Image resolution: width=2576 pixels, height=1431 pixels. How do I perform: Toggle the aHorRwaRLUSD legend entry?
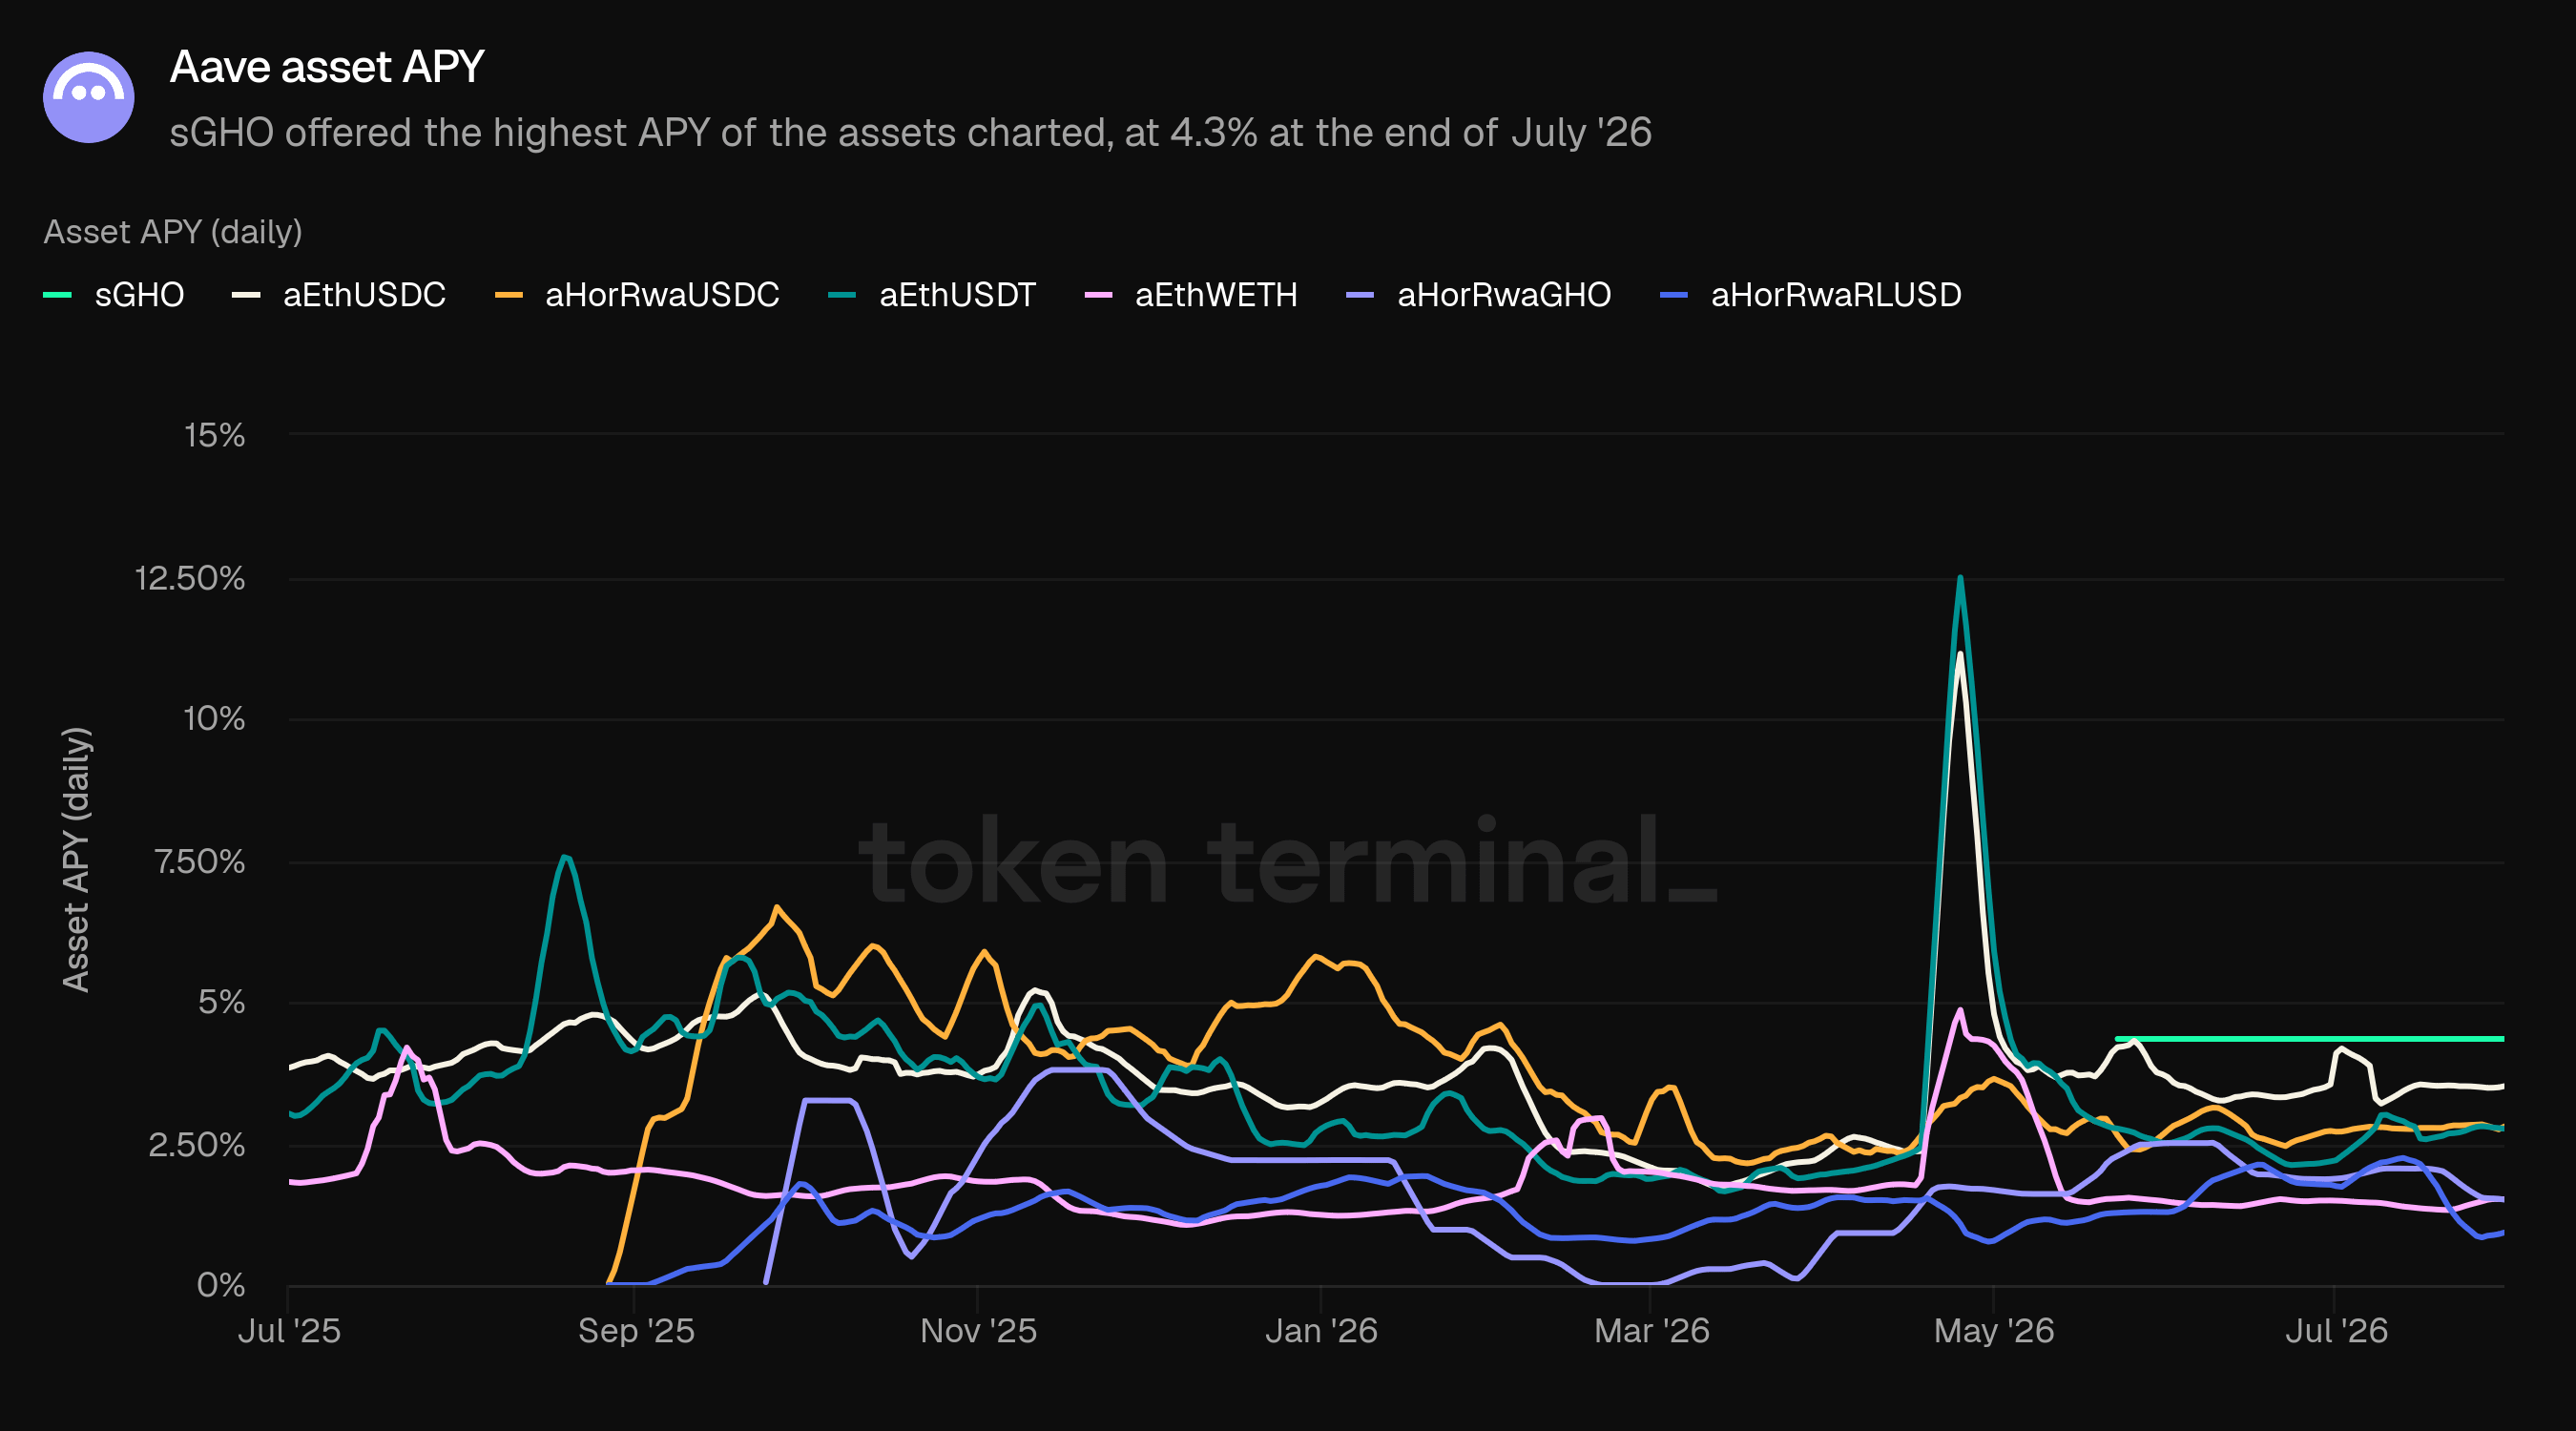pyautogui.click(x=1810, y=295)
